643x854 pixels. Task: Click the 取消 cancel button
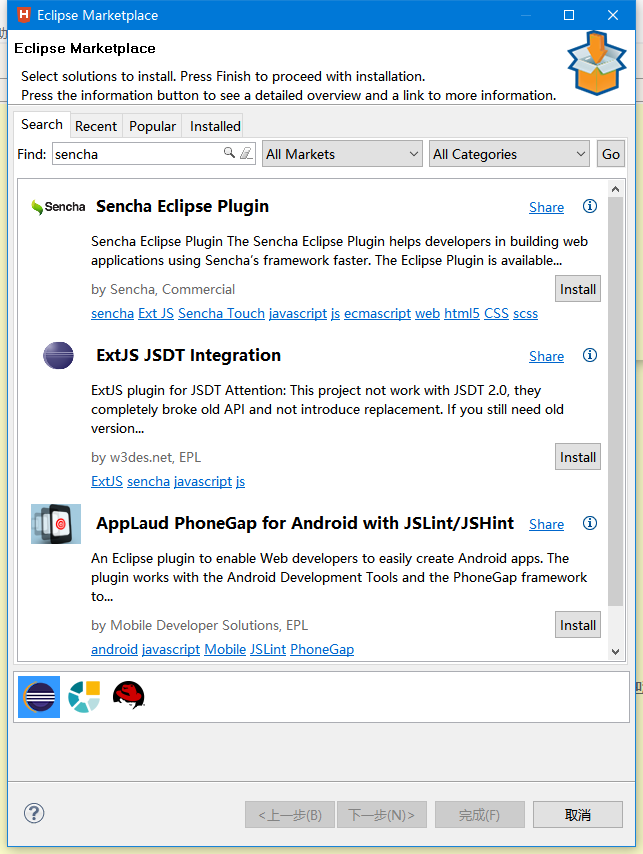(578, 815)
